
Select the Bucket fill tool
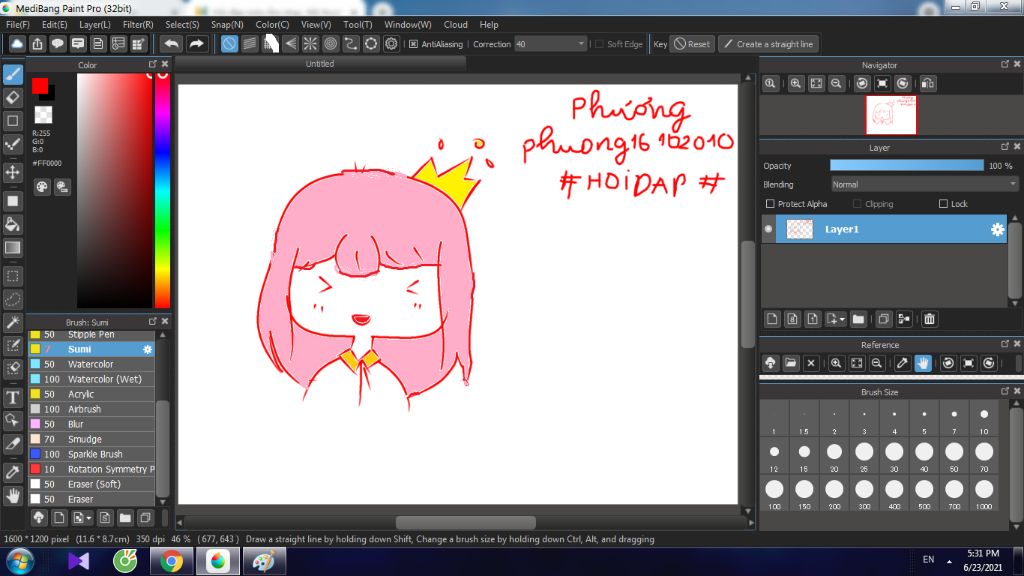click(13, 225)
